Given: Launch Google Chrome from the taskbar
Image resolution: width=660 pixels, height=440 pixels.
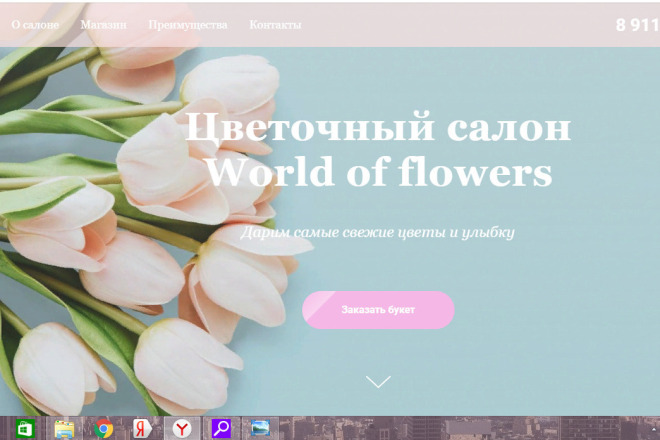Looking at the screenshot, I should [104, 429].
